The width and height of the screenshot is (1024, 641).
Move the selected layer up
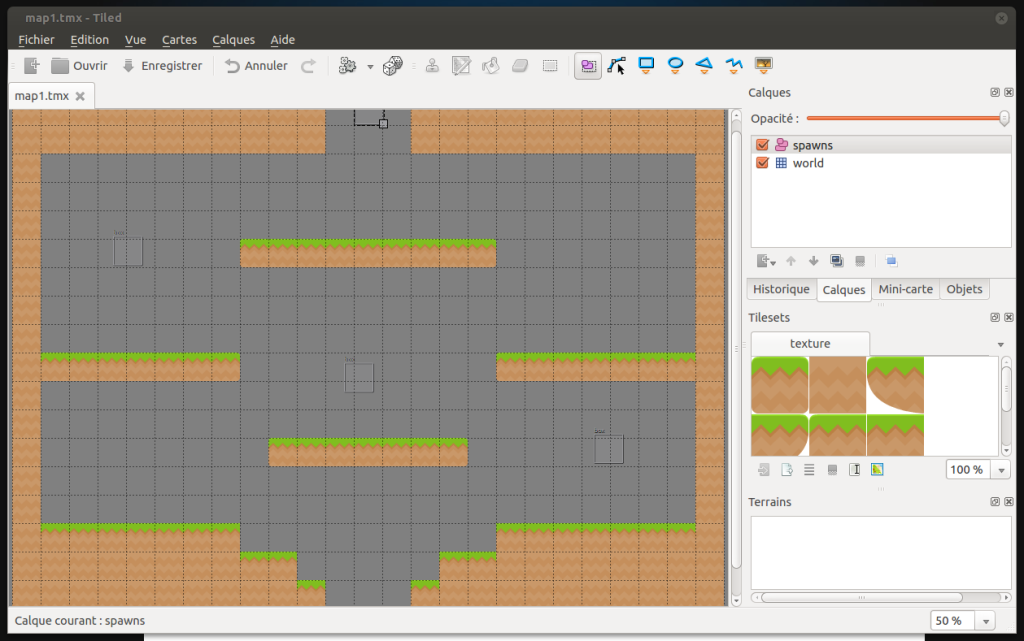click(791, 261)
